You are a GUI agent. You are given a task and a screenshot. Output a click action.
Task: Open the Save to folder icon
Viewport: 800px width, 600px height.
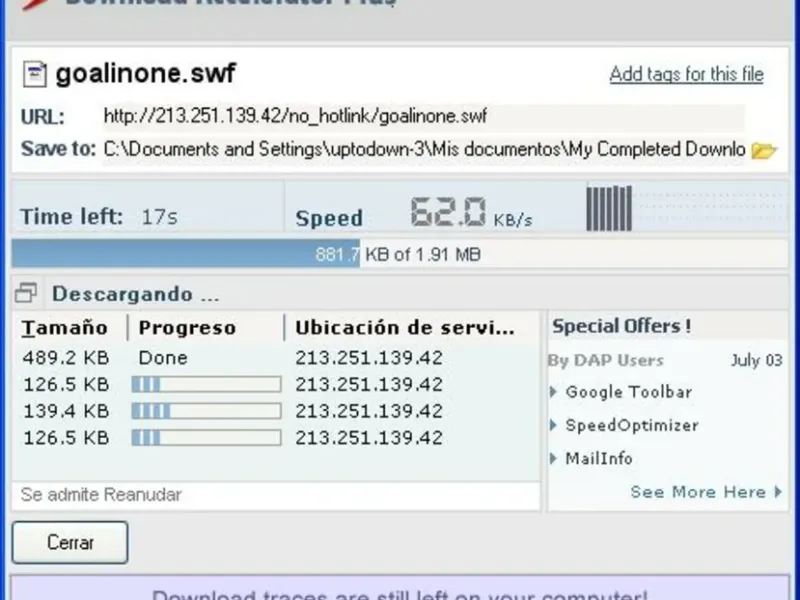point(764,151)
